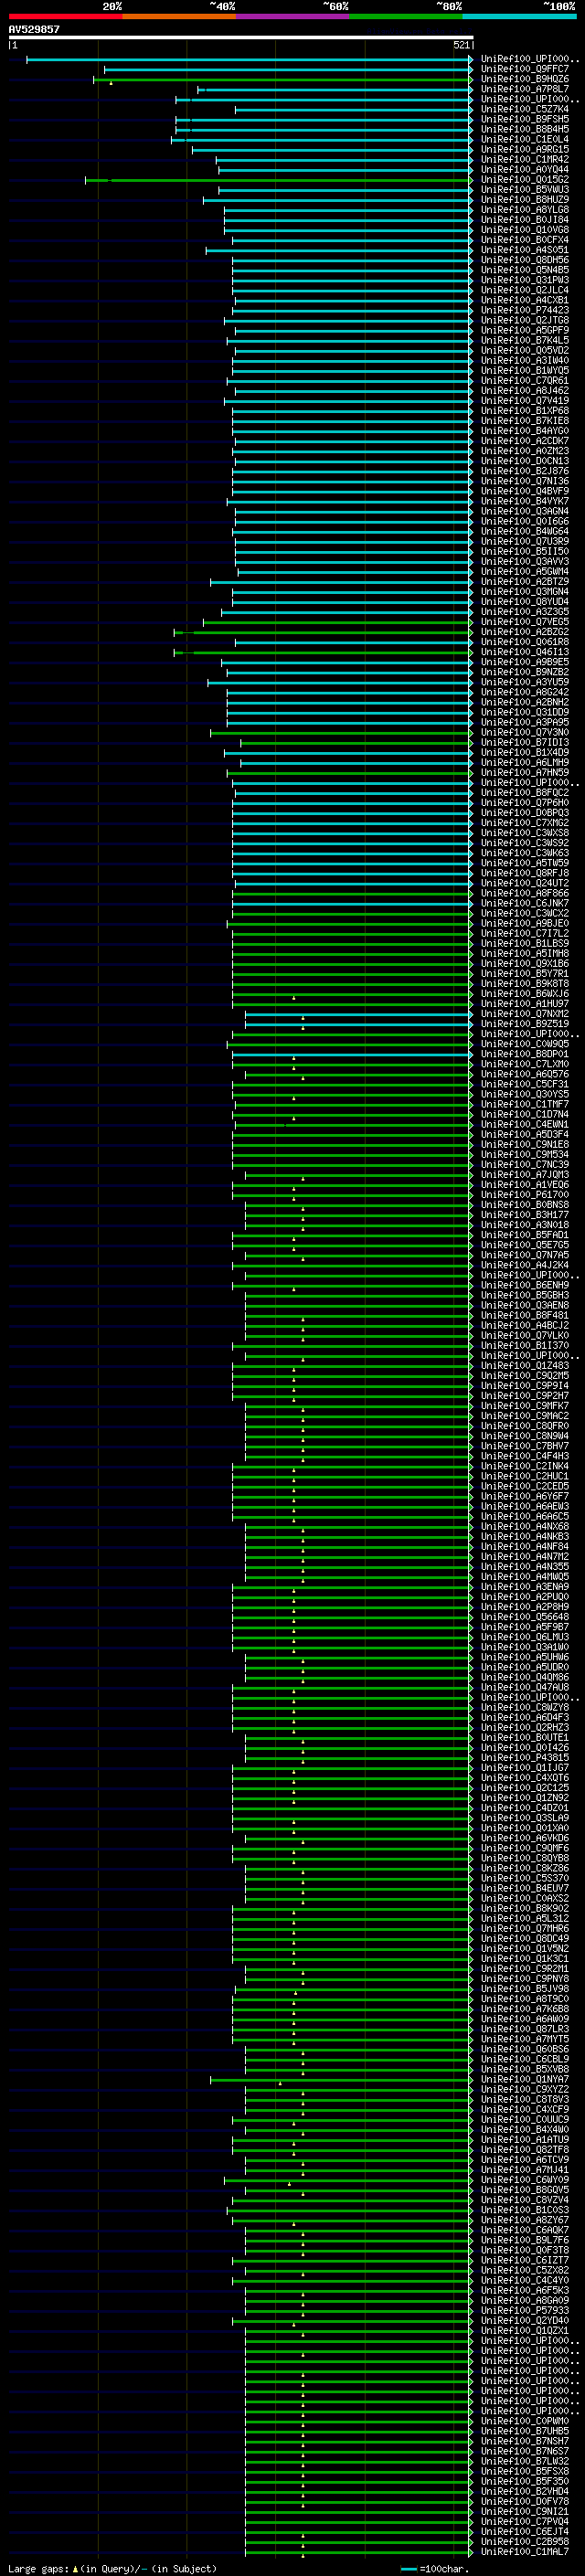Select the UniRef100_A9B9E5 label
Image resolution: width=585 pixels, height=2576 pixels.
click(525, 662)
